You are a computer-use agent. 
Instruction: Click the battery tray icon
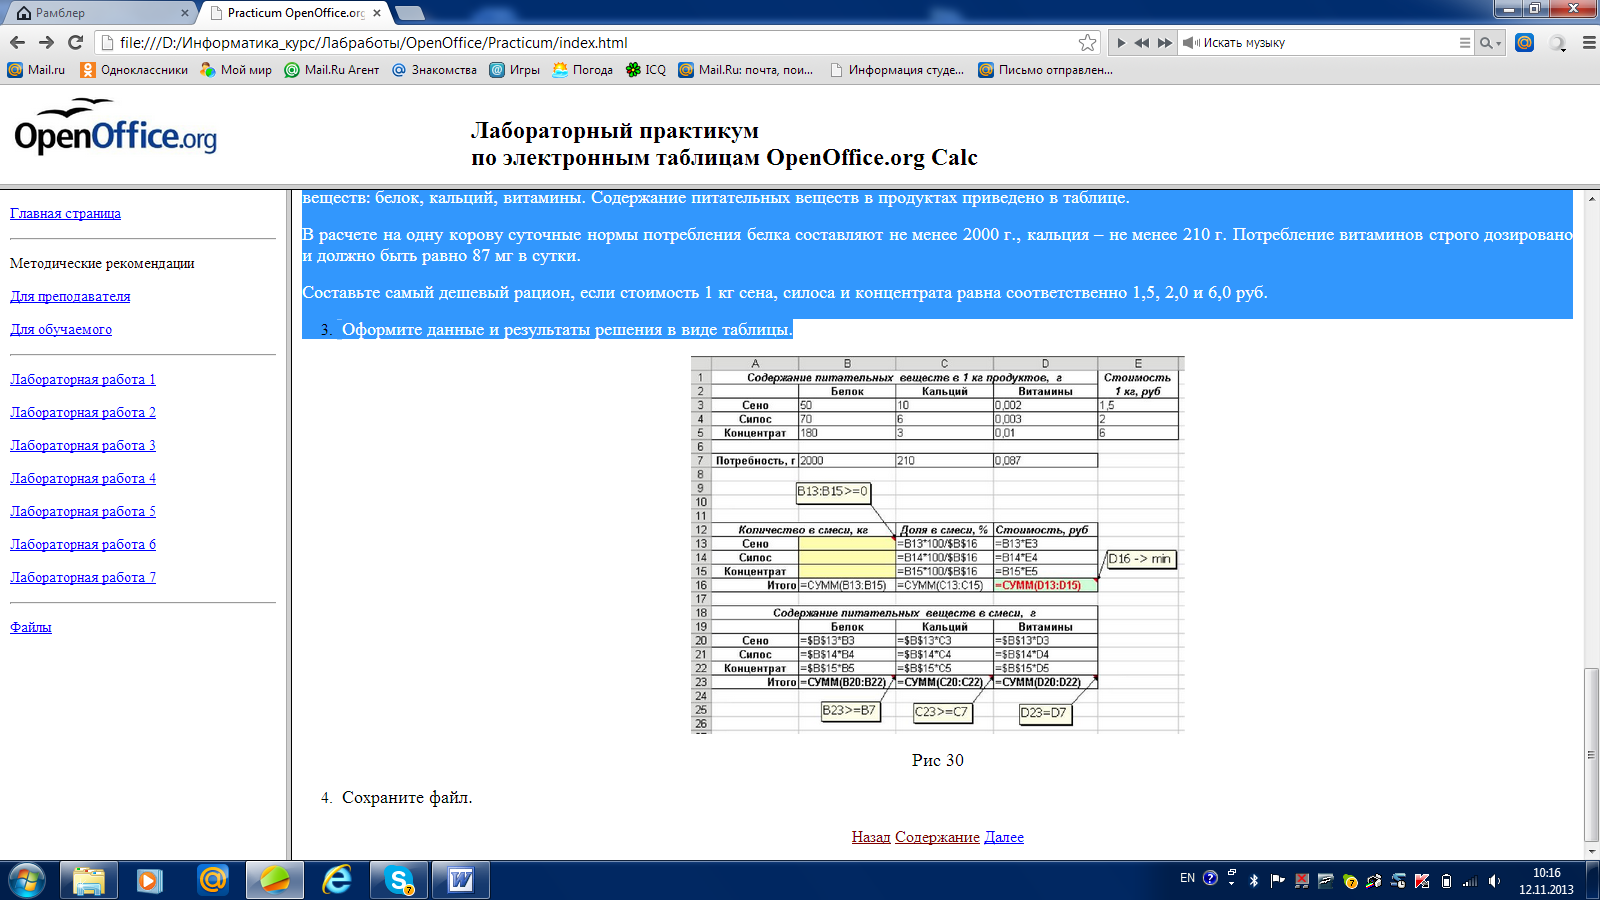pos(1446,881)
